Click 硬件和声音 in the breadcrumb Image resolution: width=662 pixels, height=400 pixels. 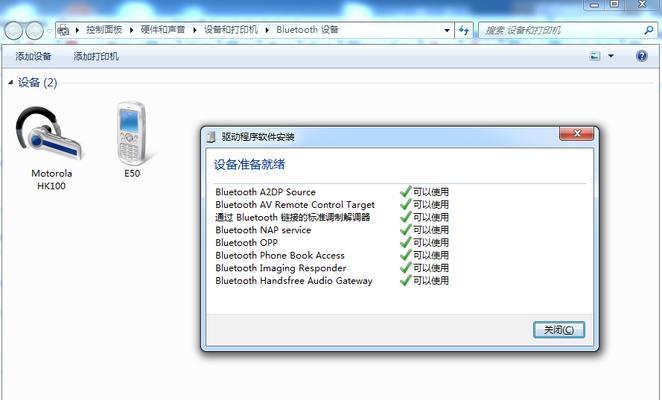163,30
